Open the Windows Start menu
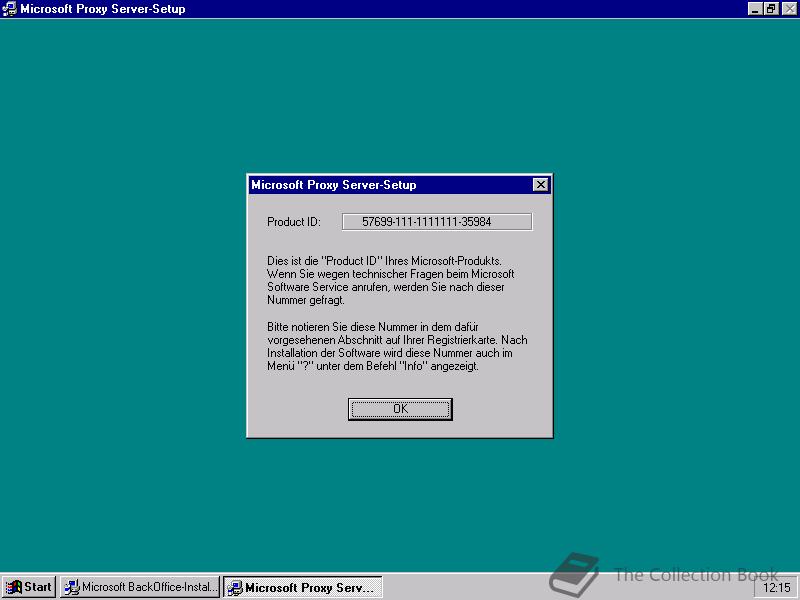The width and height of the screenshot is (800, 600). pos(29,587)
